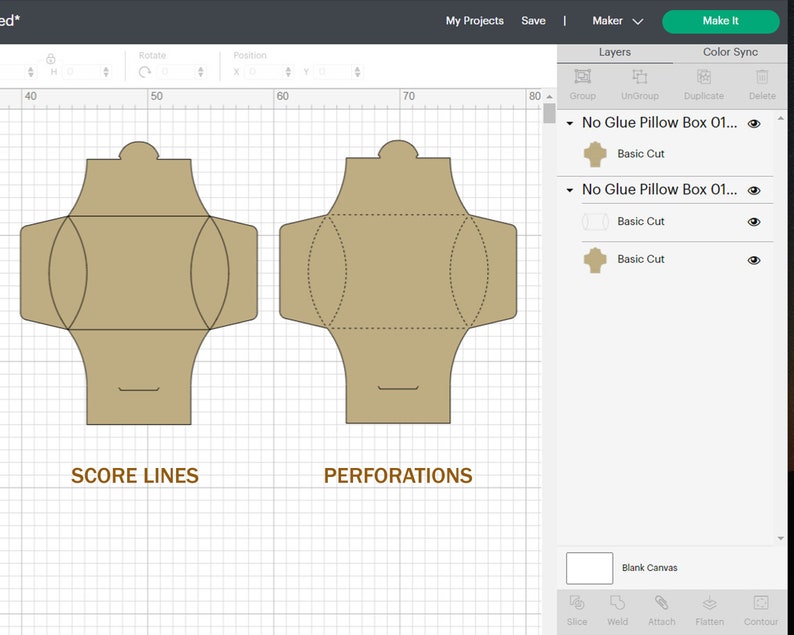Click the Height input field

click(81, 72)
